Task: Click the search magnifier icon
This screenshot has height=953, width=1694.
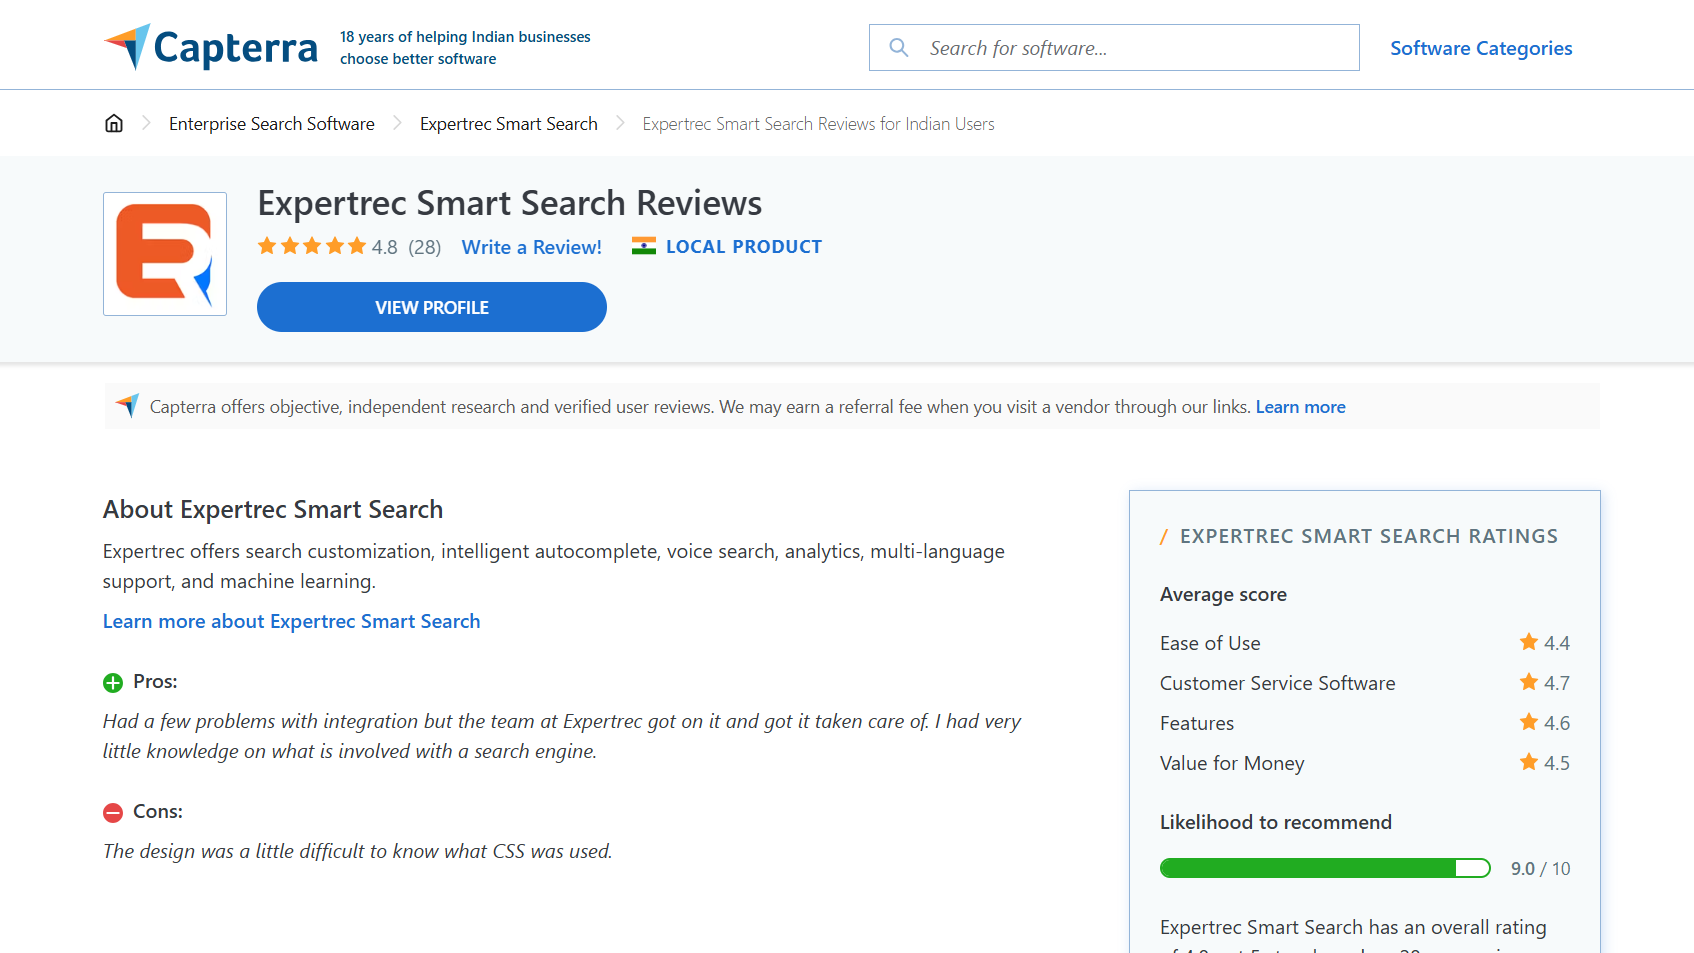Action: click(899, 48)
